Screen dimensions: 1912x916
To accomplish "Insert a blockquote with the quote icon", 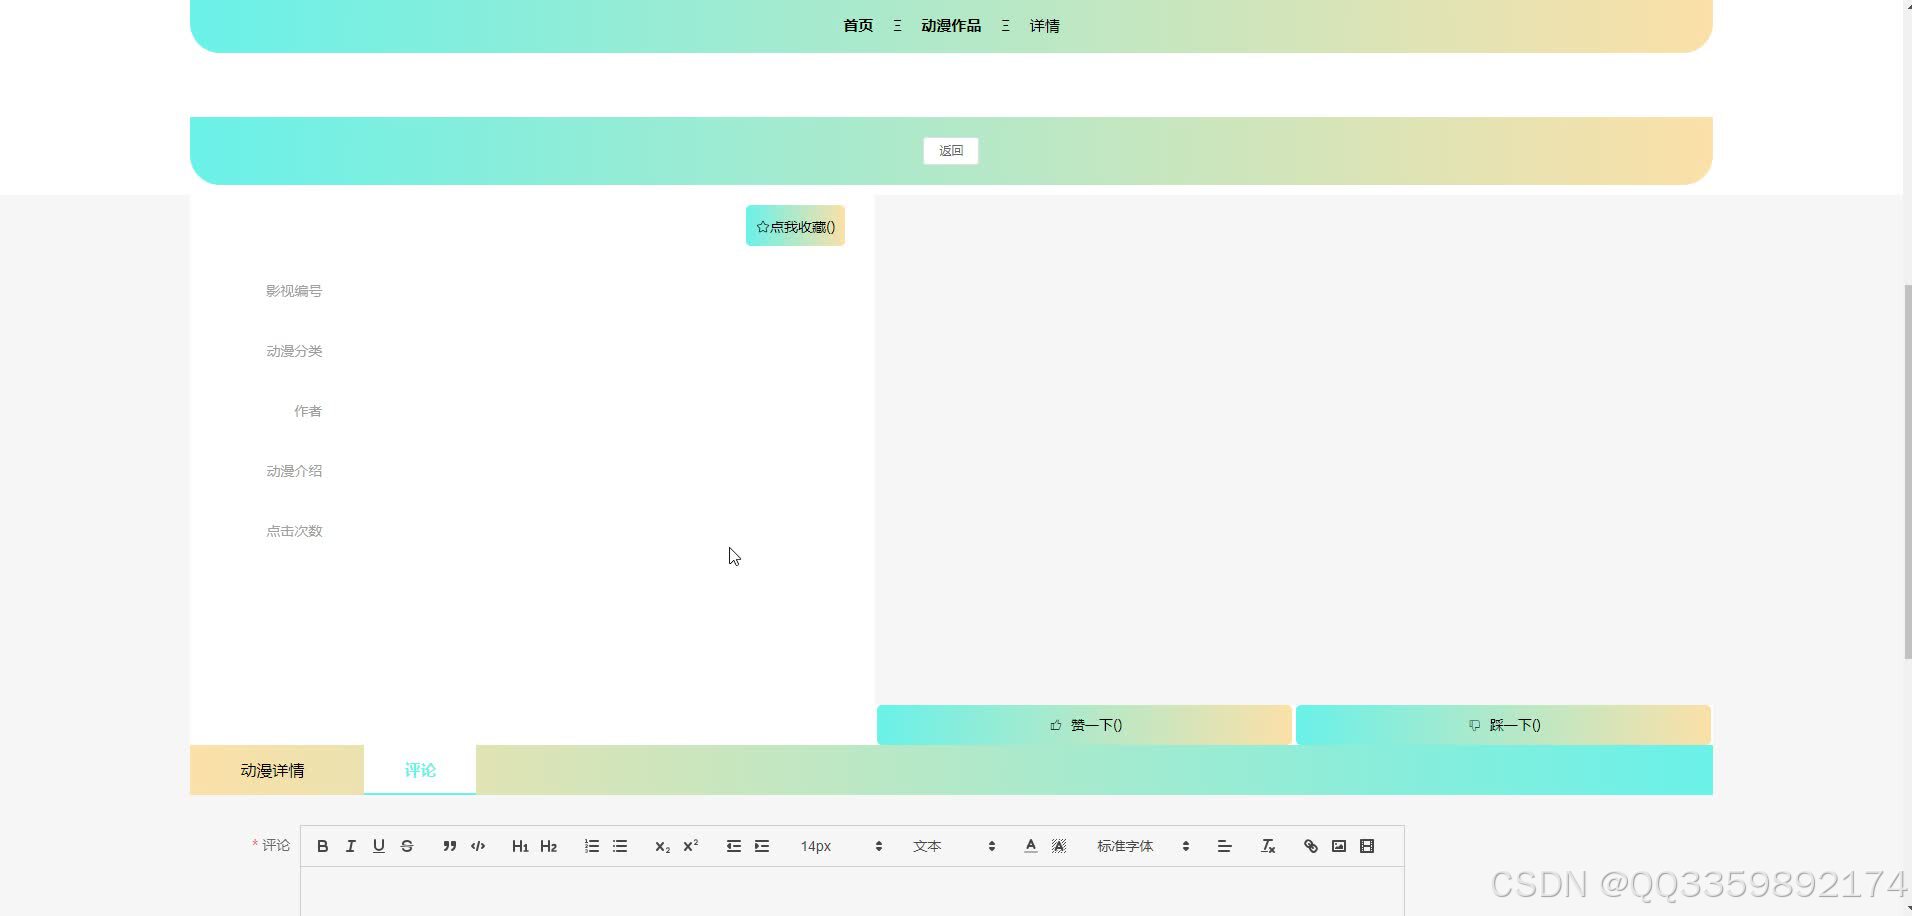I will 450,846.
